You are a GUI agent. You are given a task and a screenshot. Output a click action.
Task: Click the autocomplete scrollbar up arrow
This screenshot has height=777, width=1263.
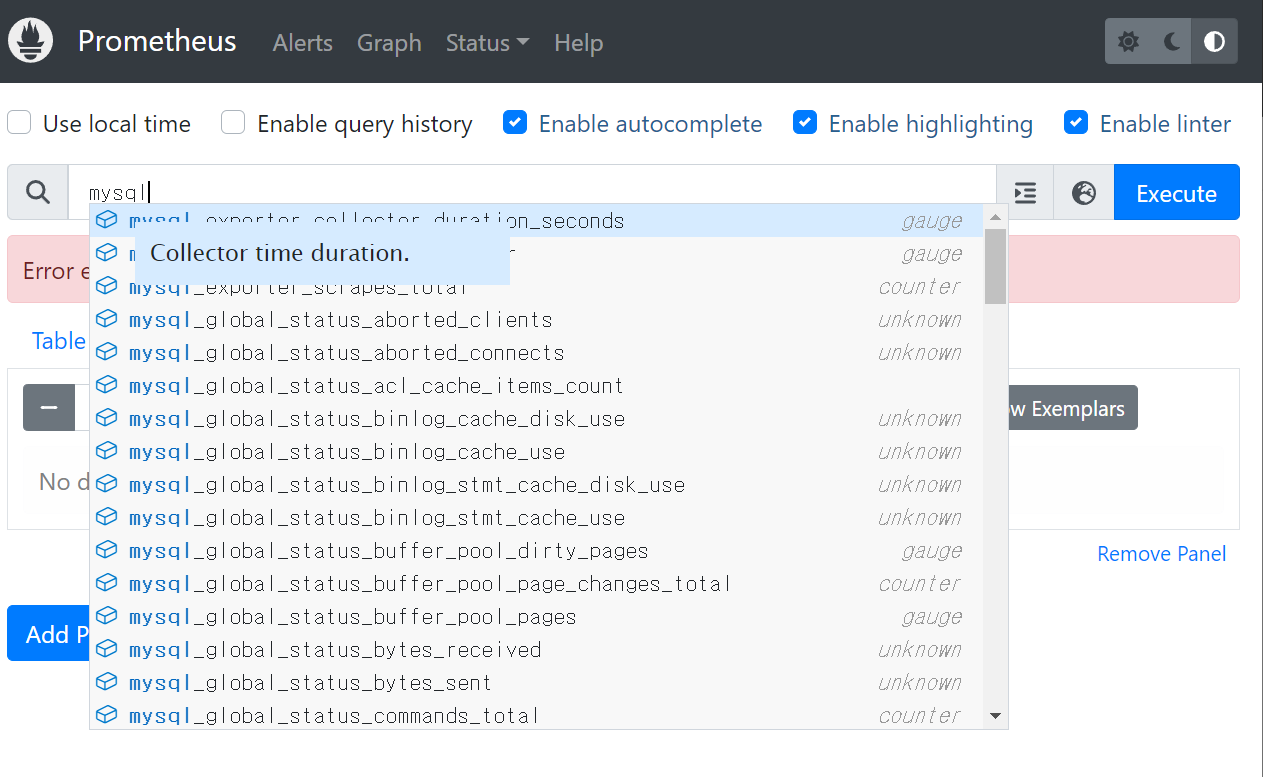click(995, 216)
